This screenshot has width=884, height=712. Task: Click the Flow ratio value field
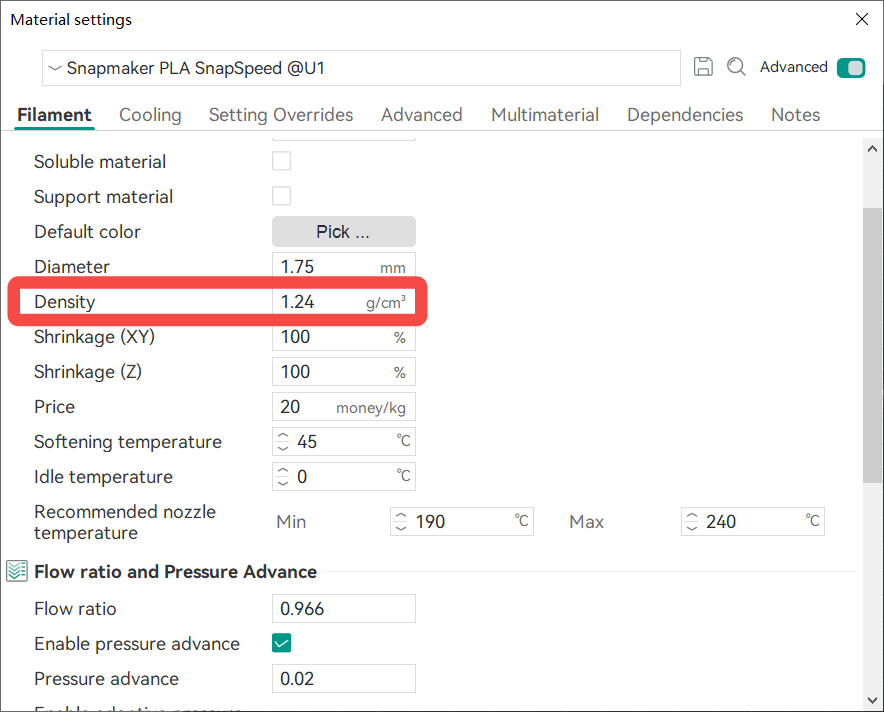[343, 608]
